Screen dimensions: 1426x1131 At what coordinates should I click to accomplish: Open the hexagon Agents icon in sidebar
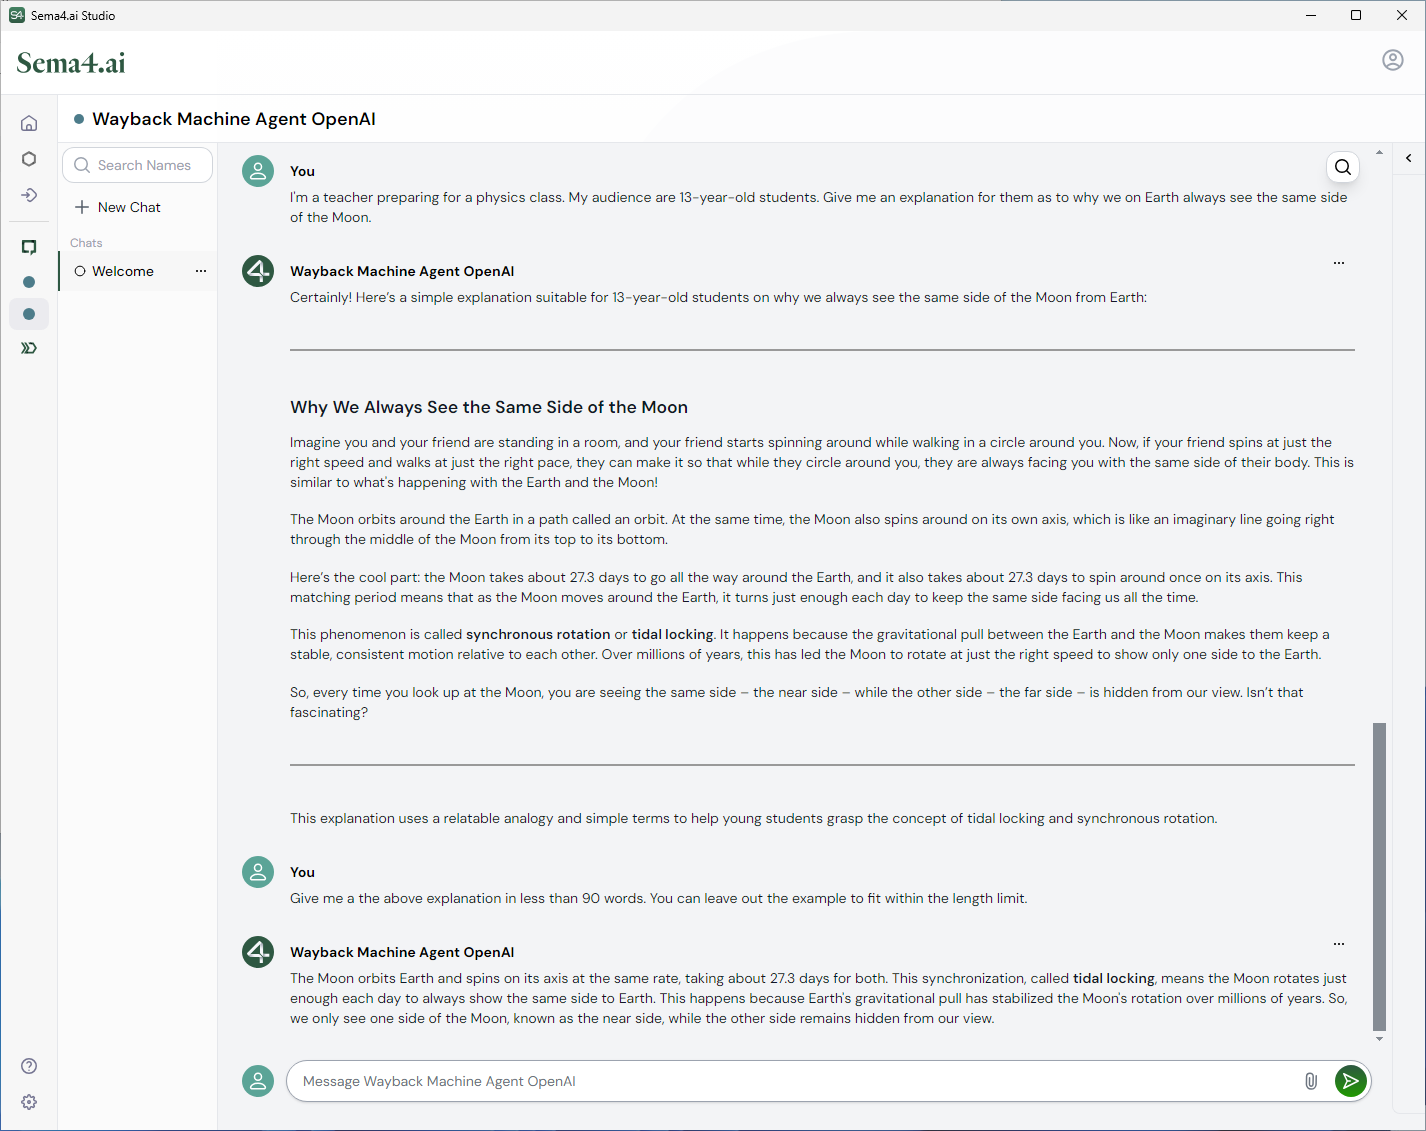[x=29, y=159]
